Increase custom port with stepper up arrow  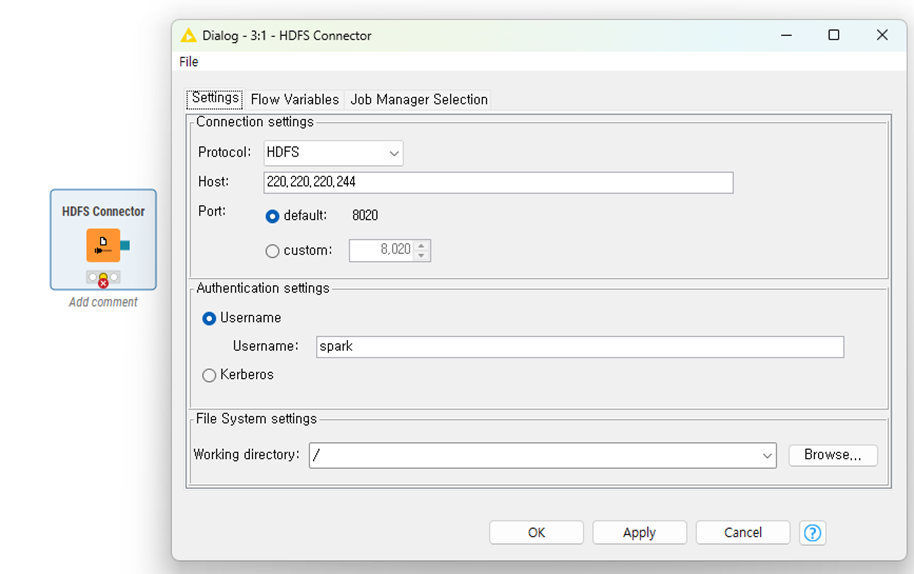422,245
